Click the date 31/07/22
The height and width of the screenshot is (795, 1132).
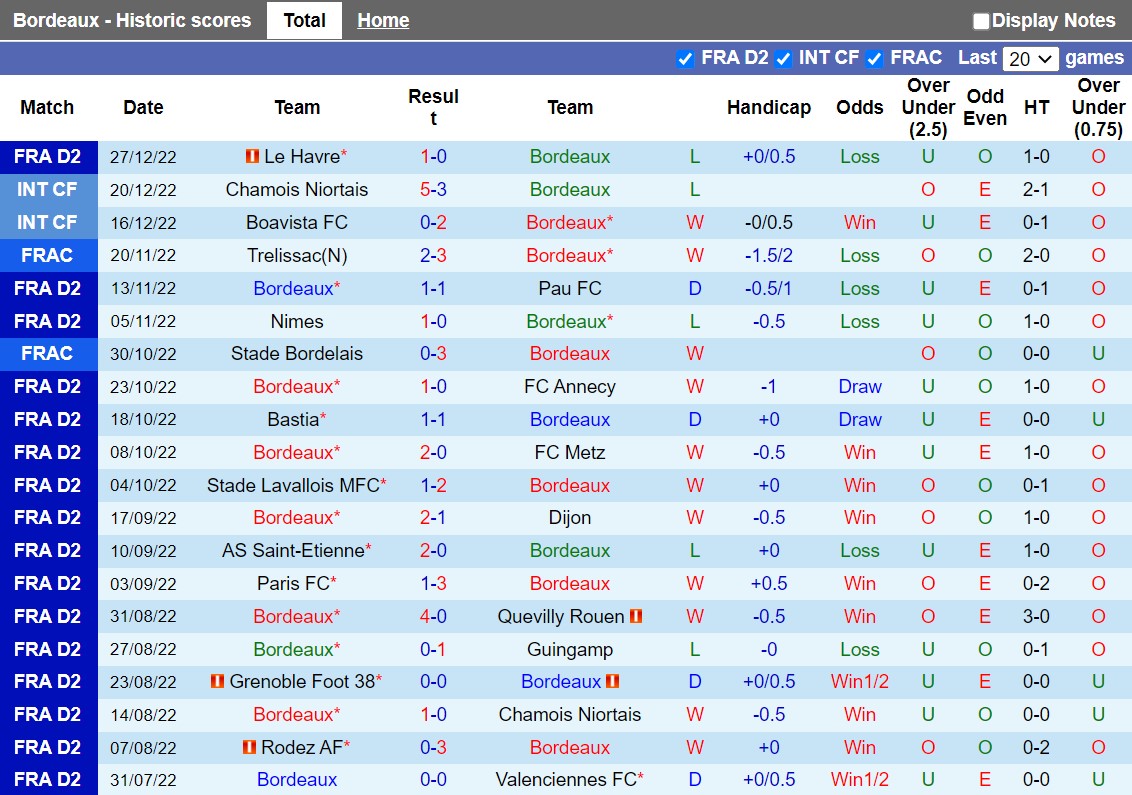pos(143,780)
